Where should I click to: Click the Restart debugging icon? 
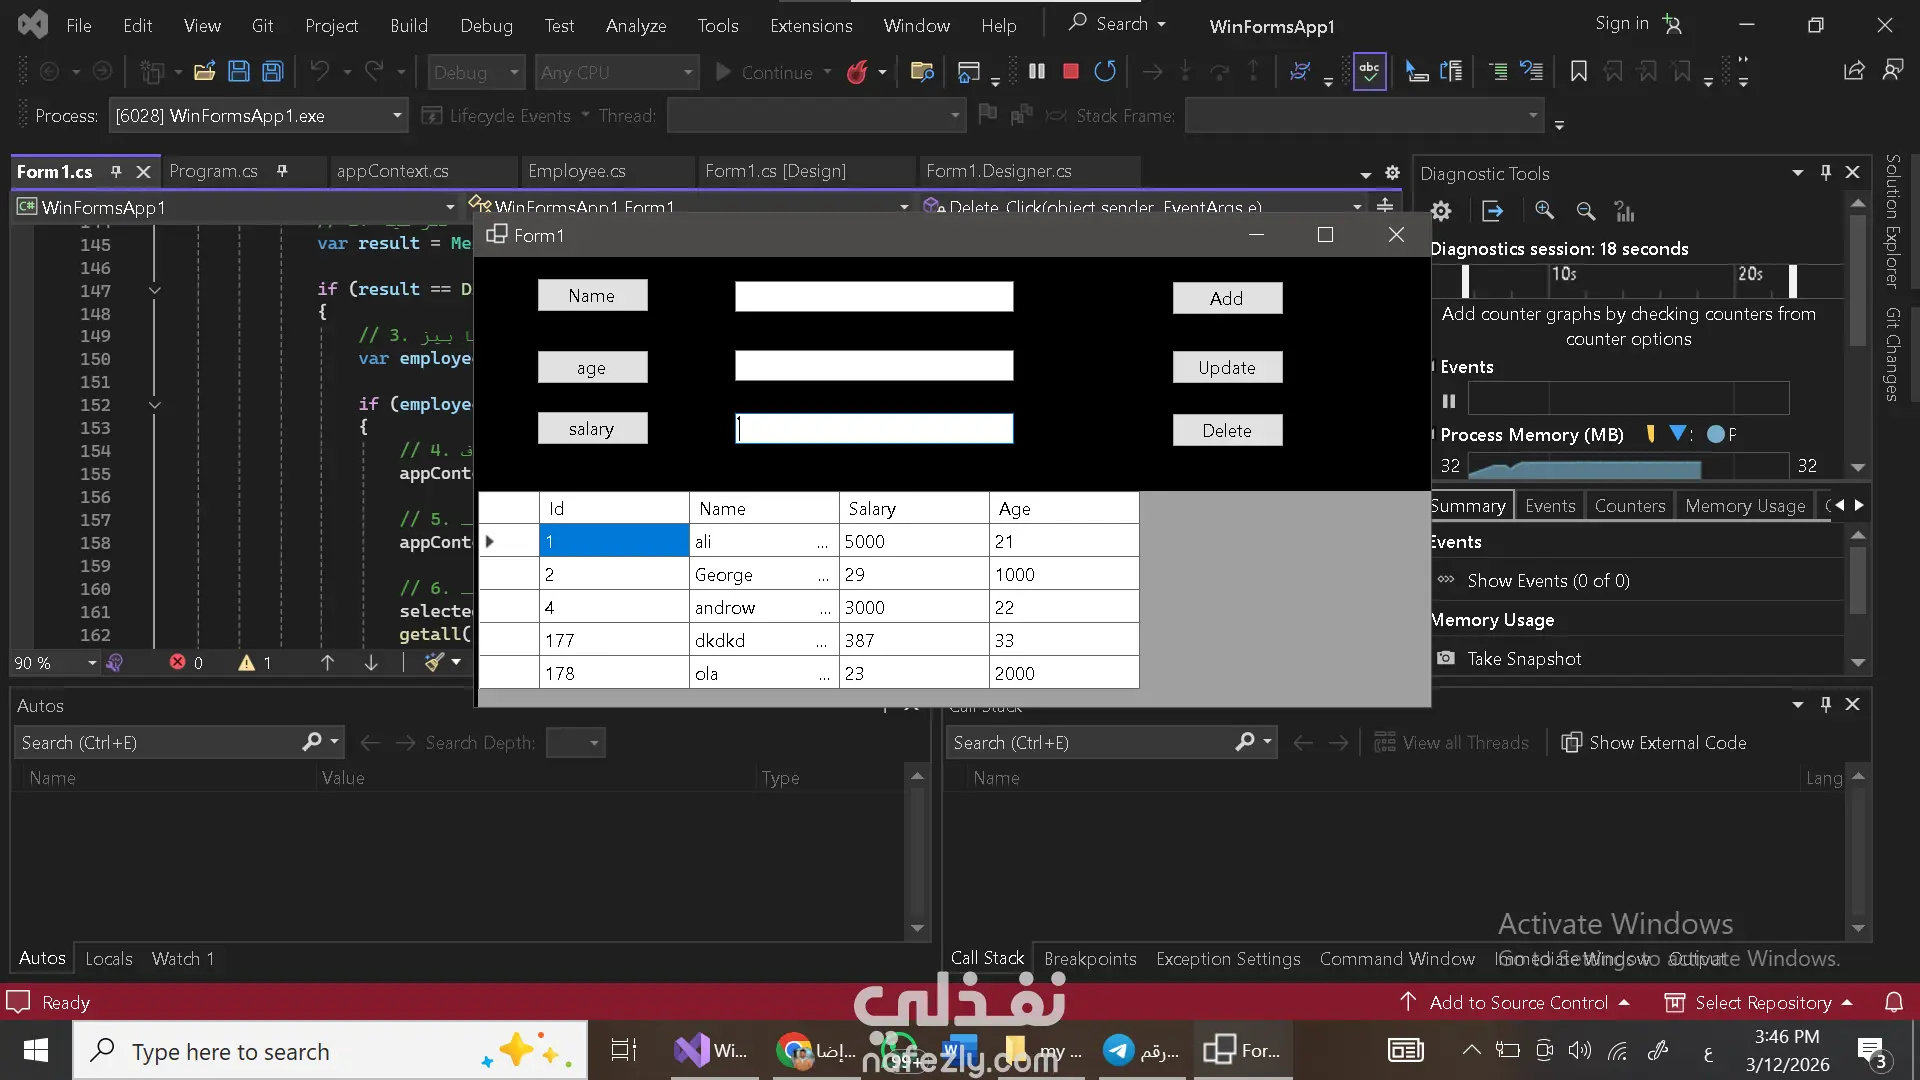[1105, 72]
